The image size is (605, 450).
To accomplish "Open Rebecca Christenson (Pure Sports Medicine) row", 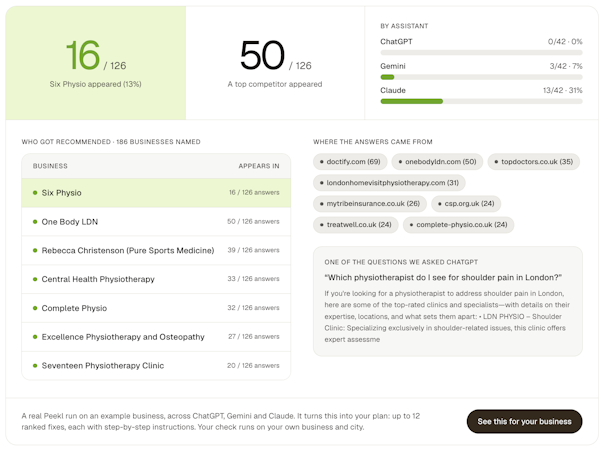I will coord(156,250).
